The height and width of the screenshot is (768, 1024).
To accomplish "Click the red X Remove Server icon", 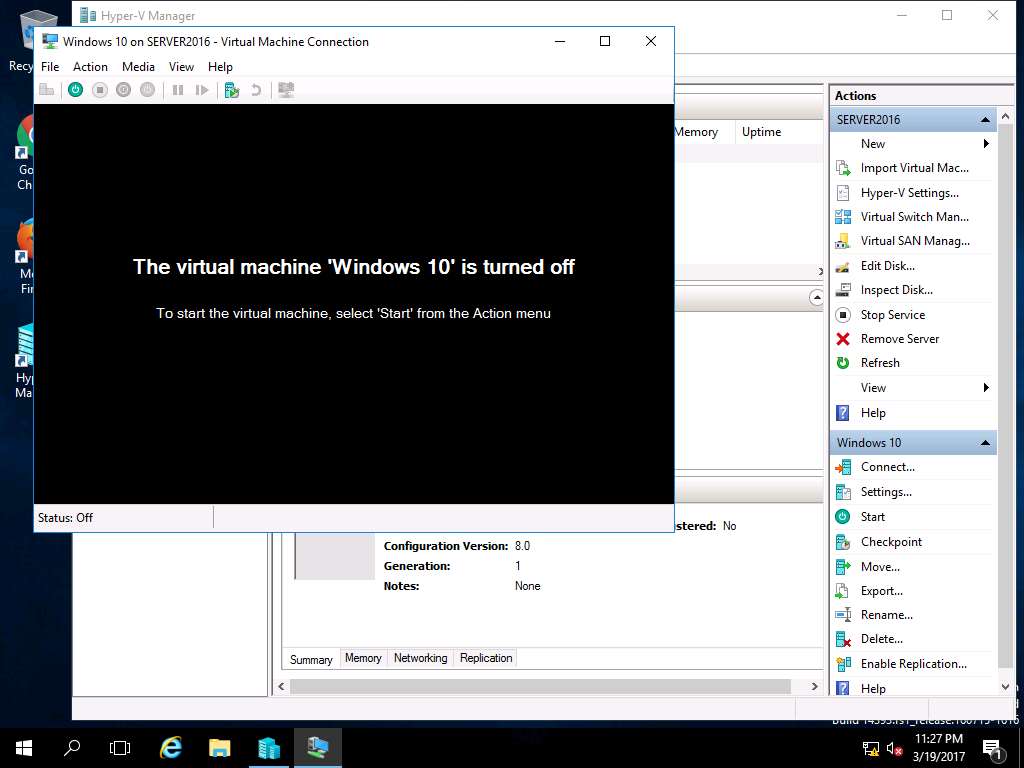I will (x=843, y=339).
